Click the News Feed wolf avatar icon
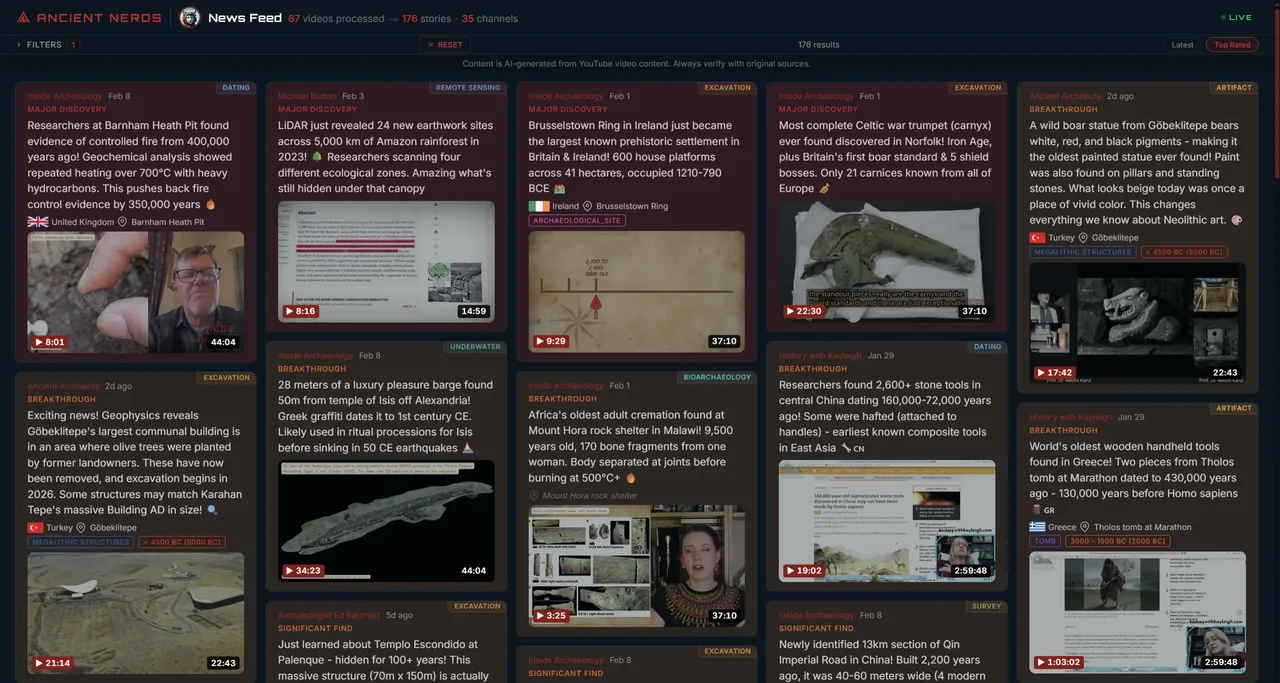The height and width of the screenshot is (683, 1280). [188, 17]
